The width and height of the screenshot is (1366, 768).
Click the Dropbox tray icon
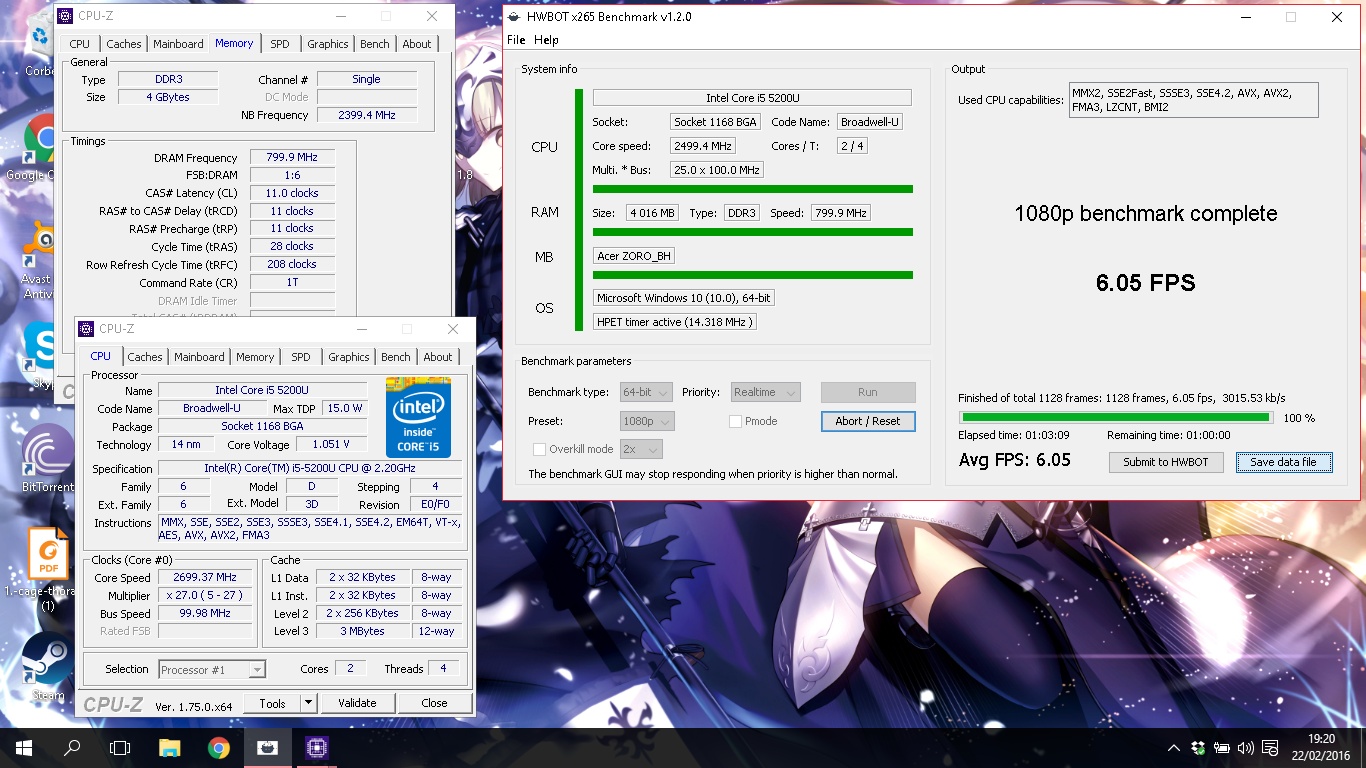click(1198, 748)
